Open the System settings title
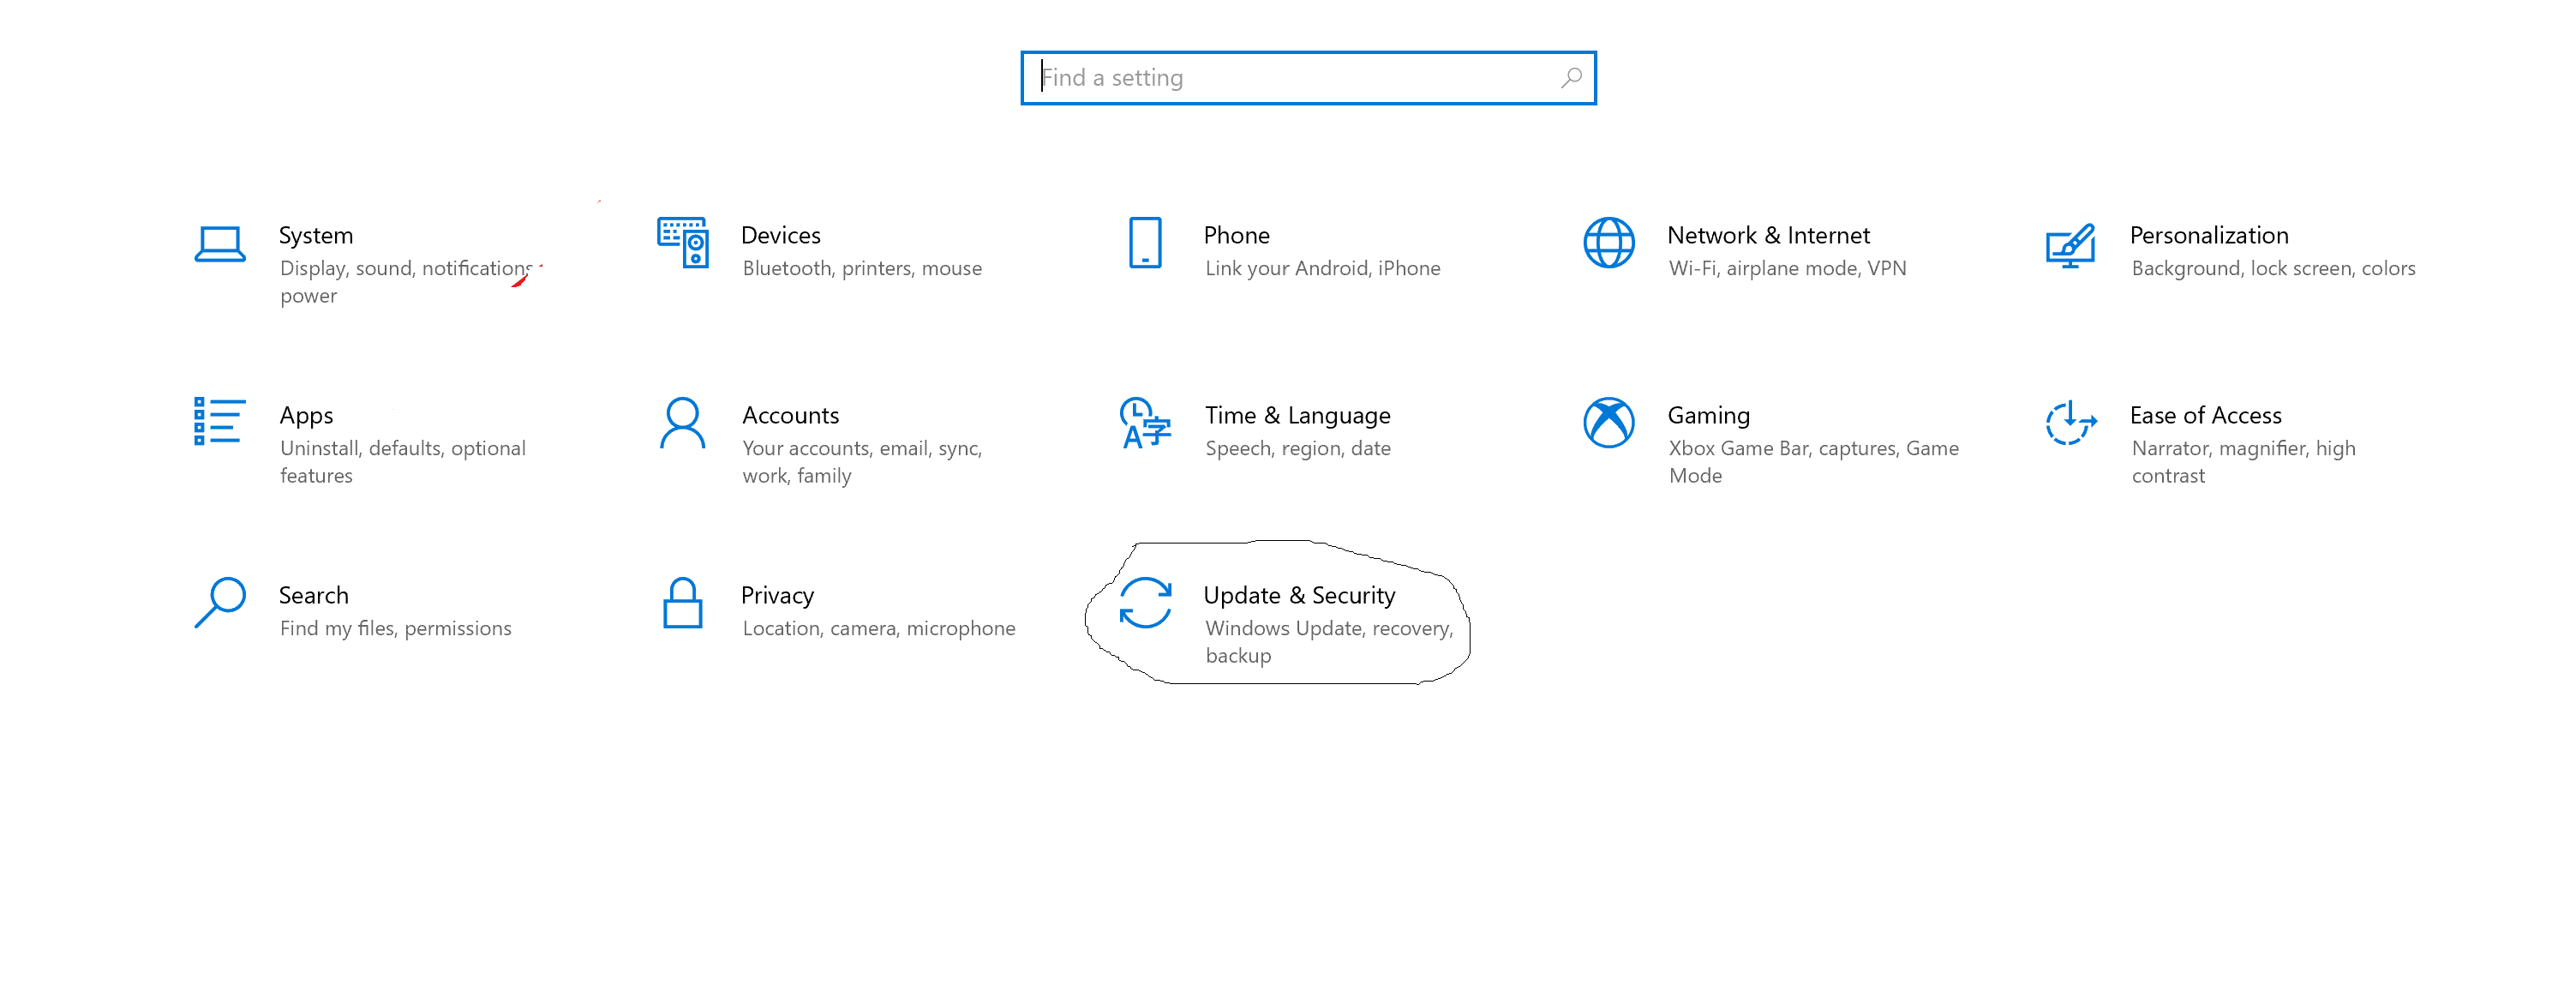2576x991 pixels. (x=316, y=235)
